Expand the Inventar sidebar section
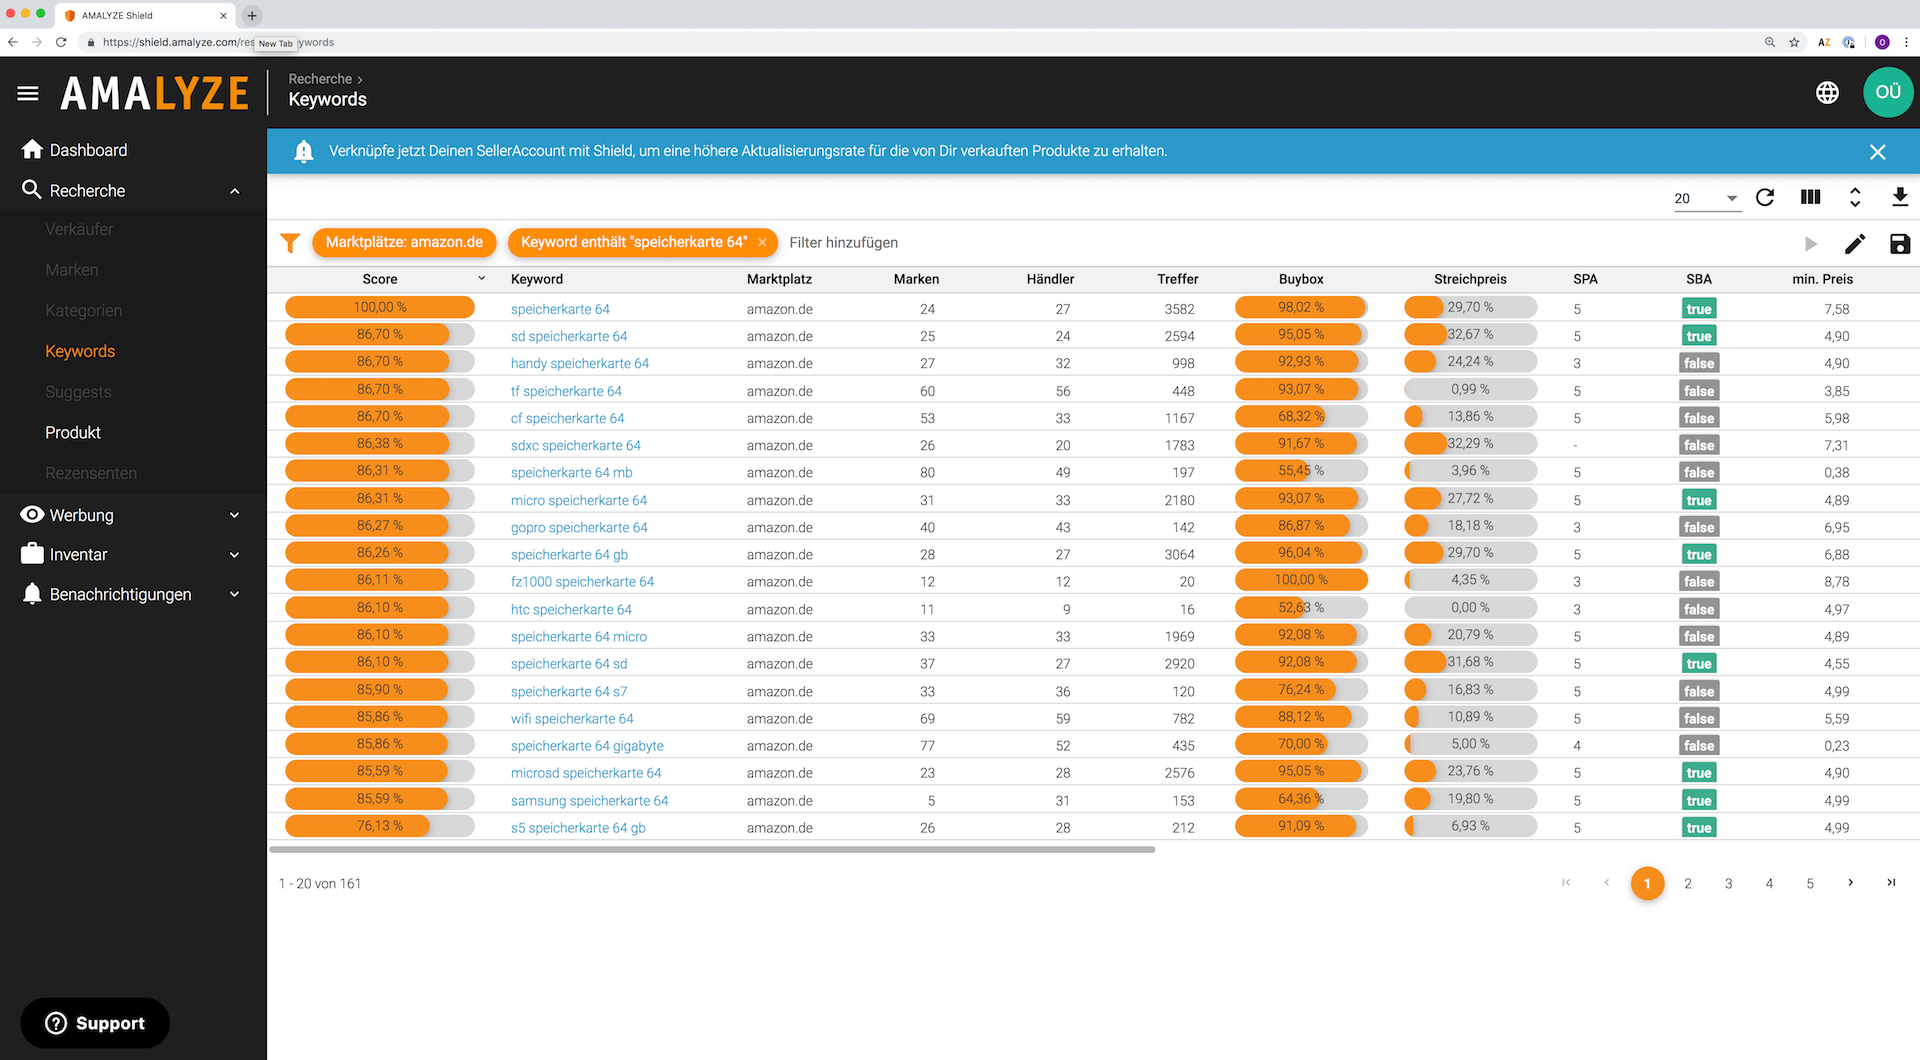Screen dimensions: 1920x1060 [x=235, y=555]
